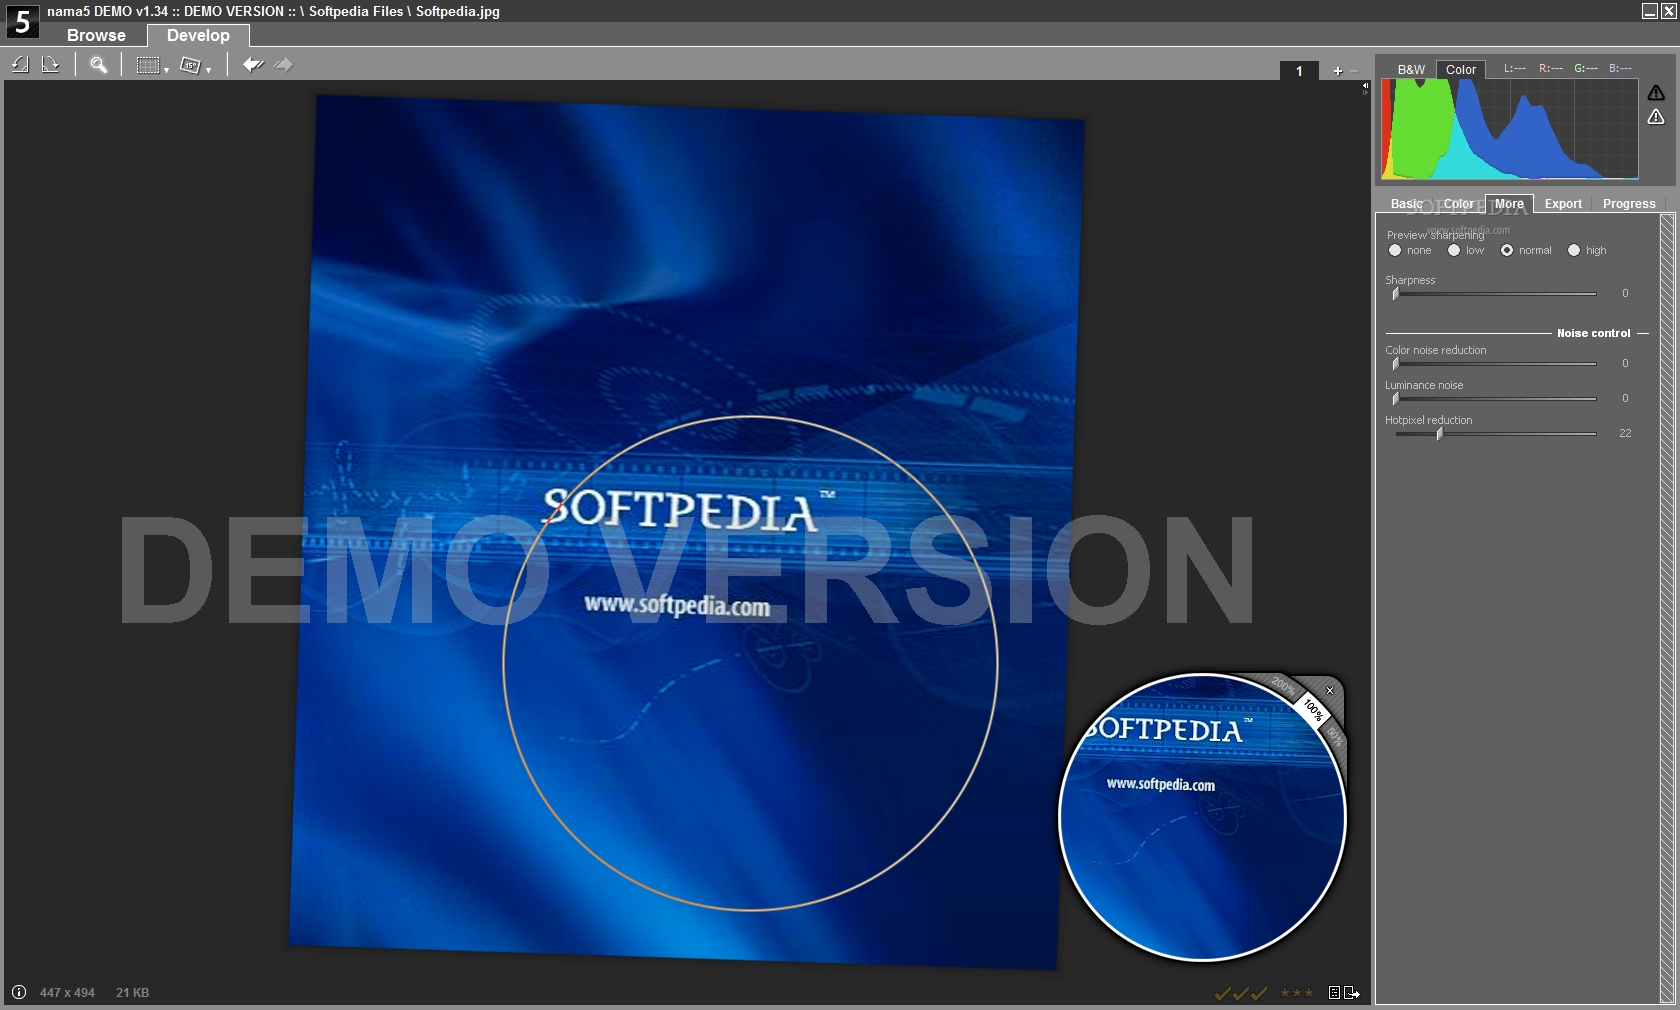
Task: Set the third checkmark flag
Action: 1259,993
